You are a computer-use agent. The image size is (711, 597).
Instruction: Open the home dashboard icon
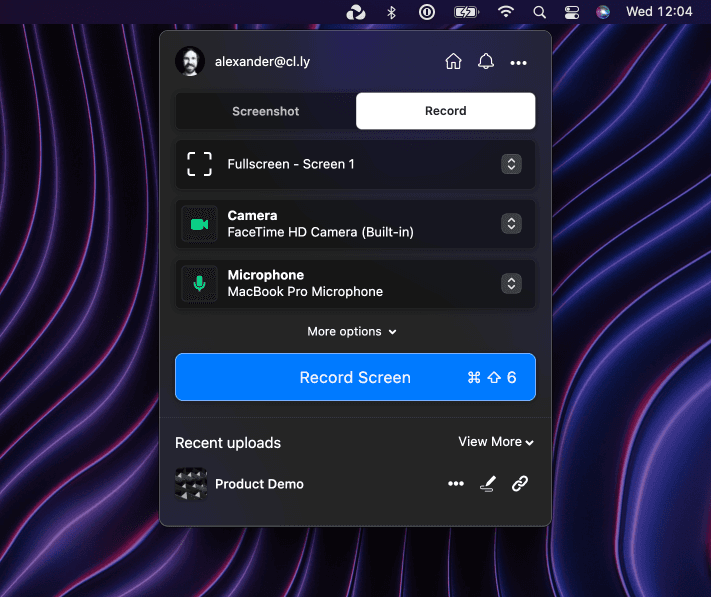(x=453, y=62)
